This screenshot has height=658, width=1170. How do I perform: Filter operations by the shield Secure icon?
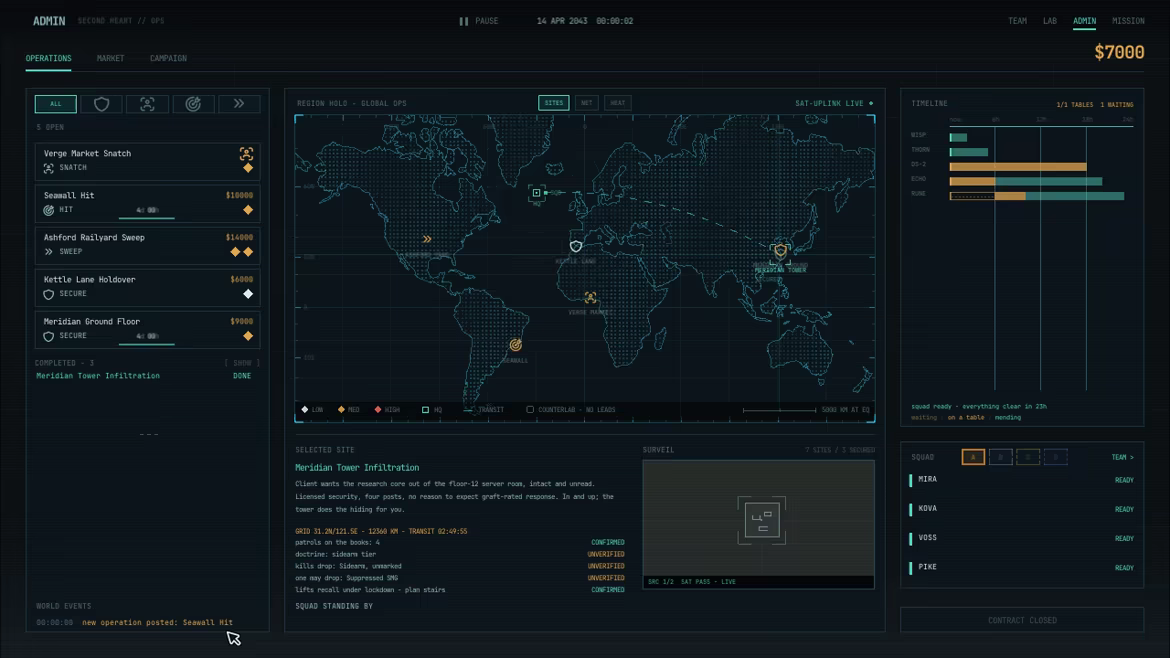click(101, 104)
